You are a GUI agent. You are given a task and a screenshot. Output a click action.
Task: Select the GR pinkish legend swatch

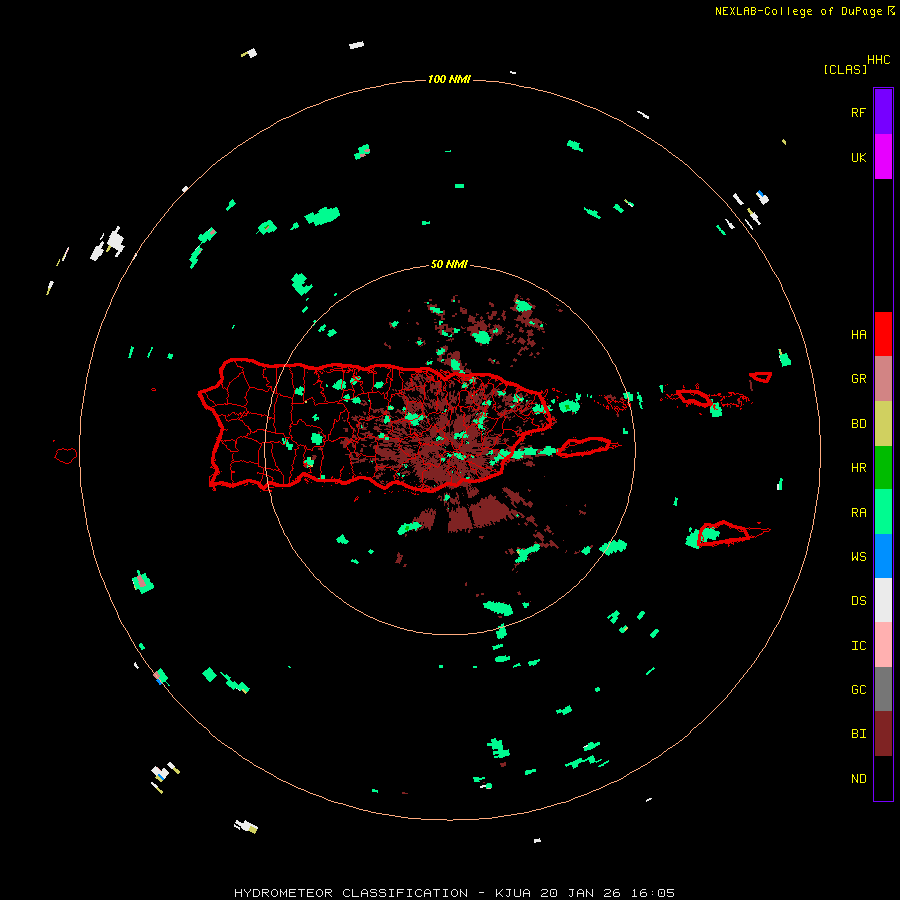tap(883, 379)
